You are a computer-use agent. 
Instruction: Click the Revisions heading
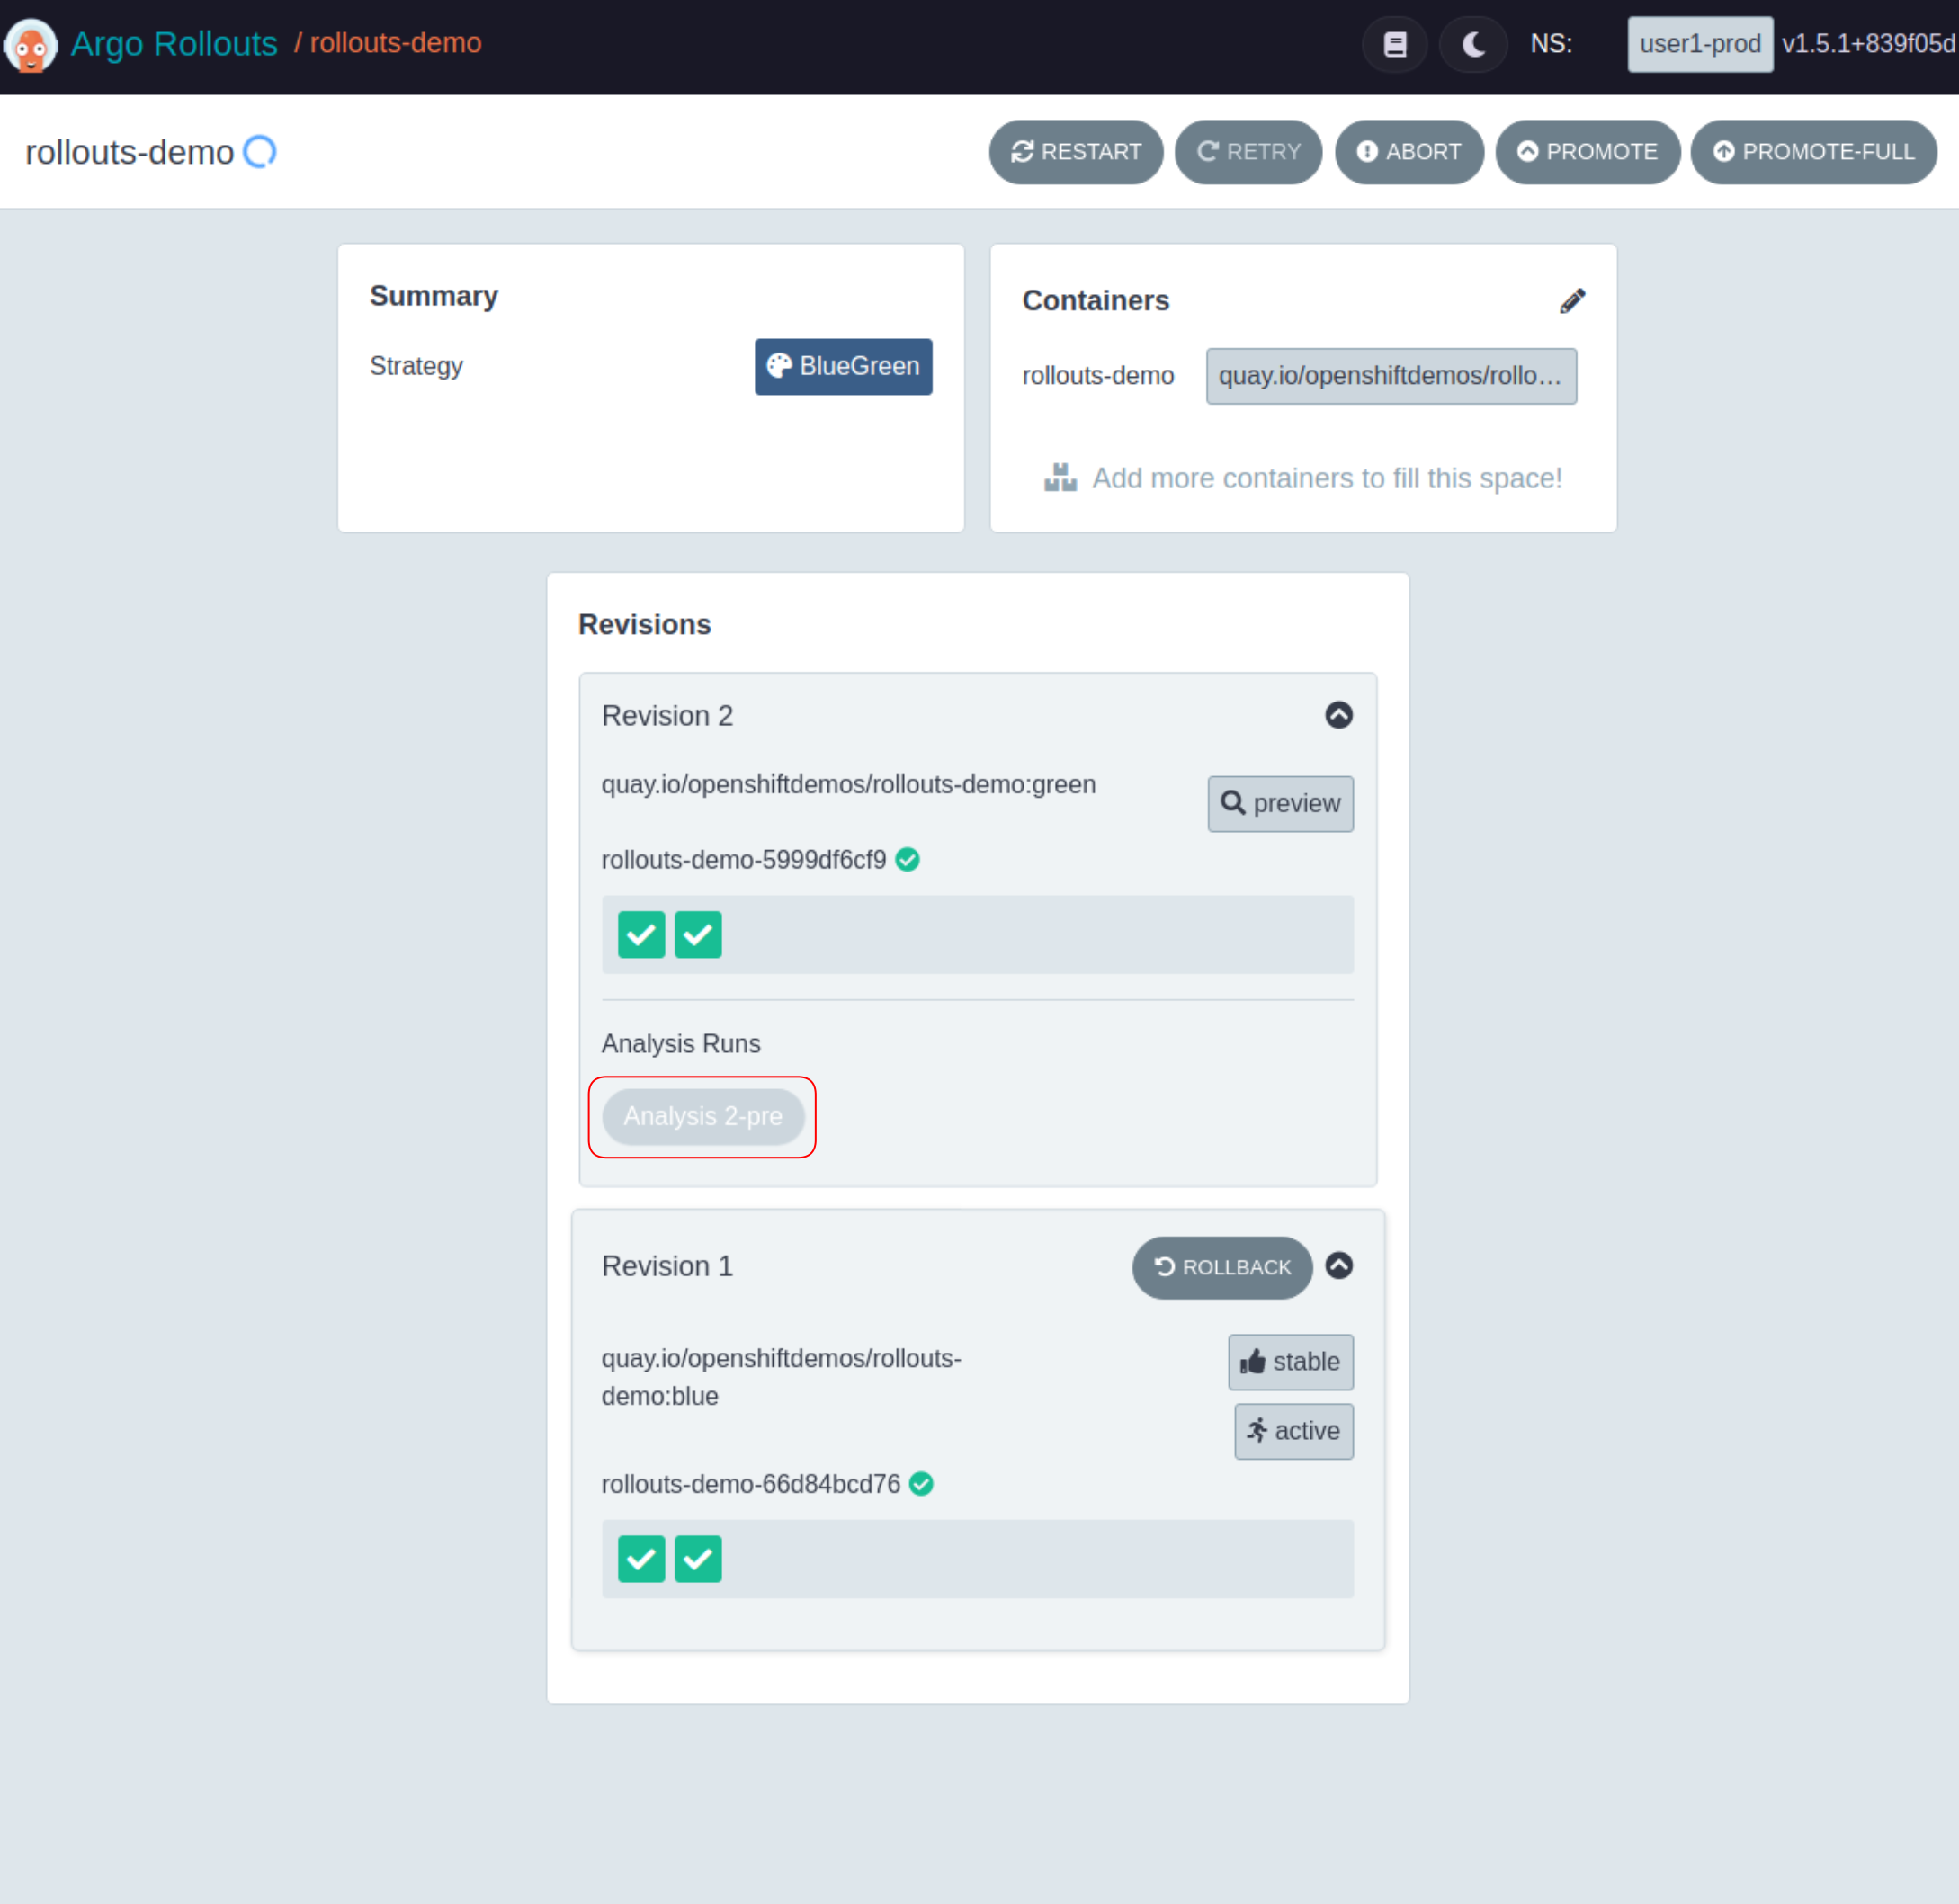[x=644, y=624]
